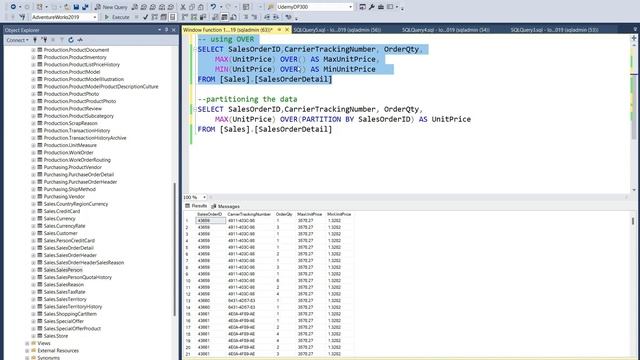Click the Query Options icon

164,17
